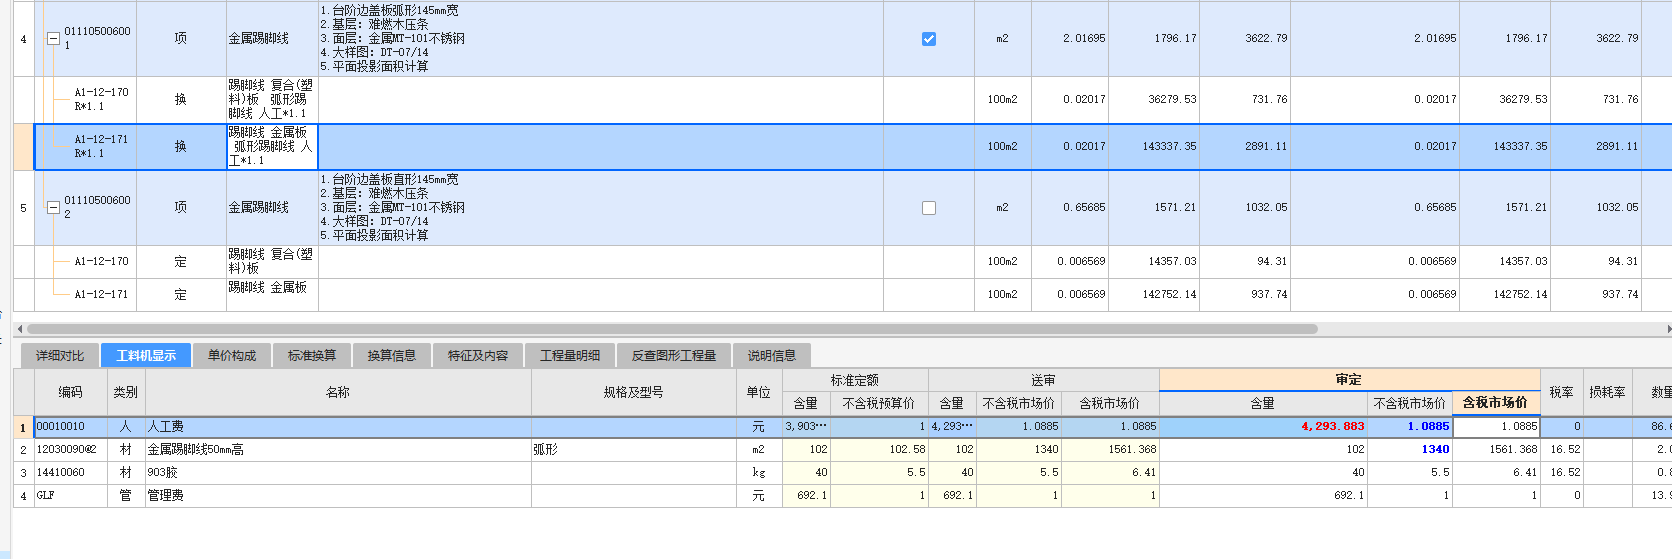This screenshot has height=559, width=1672.
Task: Select the 金属踢脚线50mm高 name cell
Action: [x=338, y=449]
